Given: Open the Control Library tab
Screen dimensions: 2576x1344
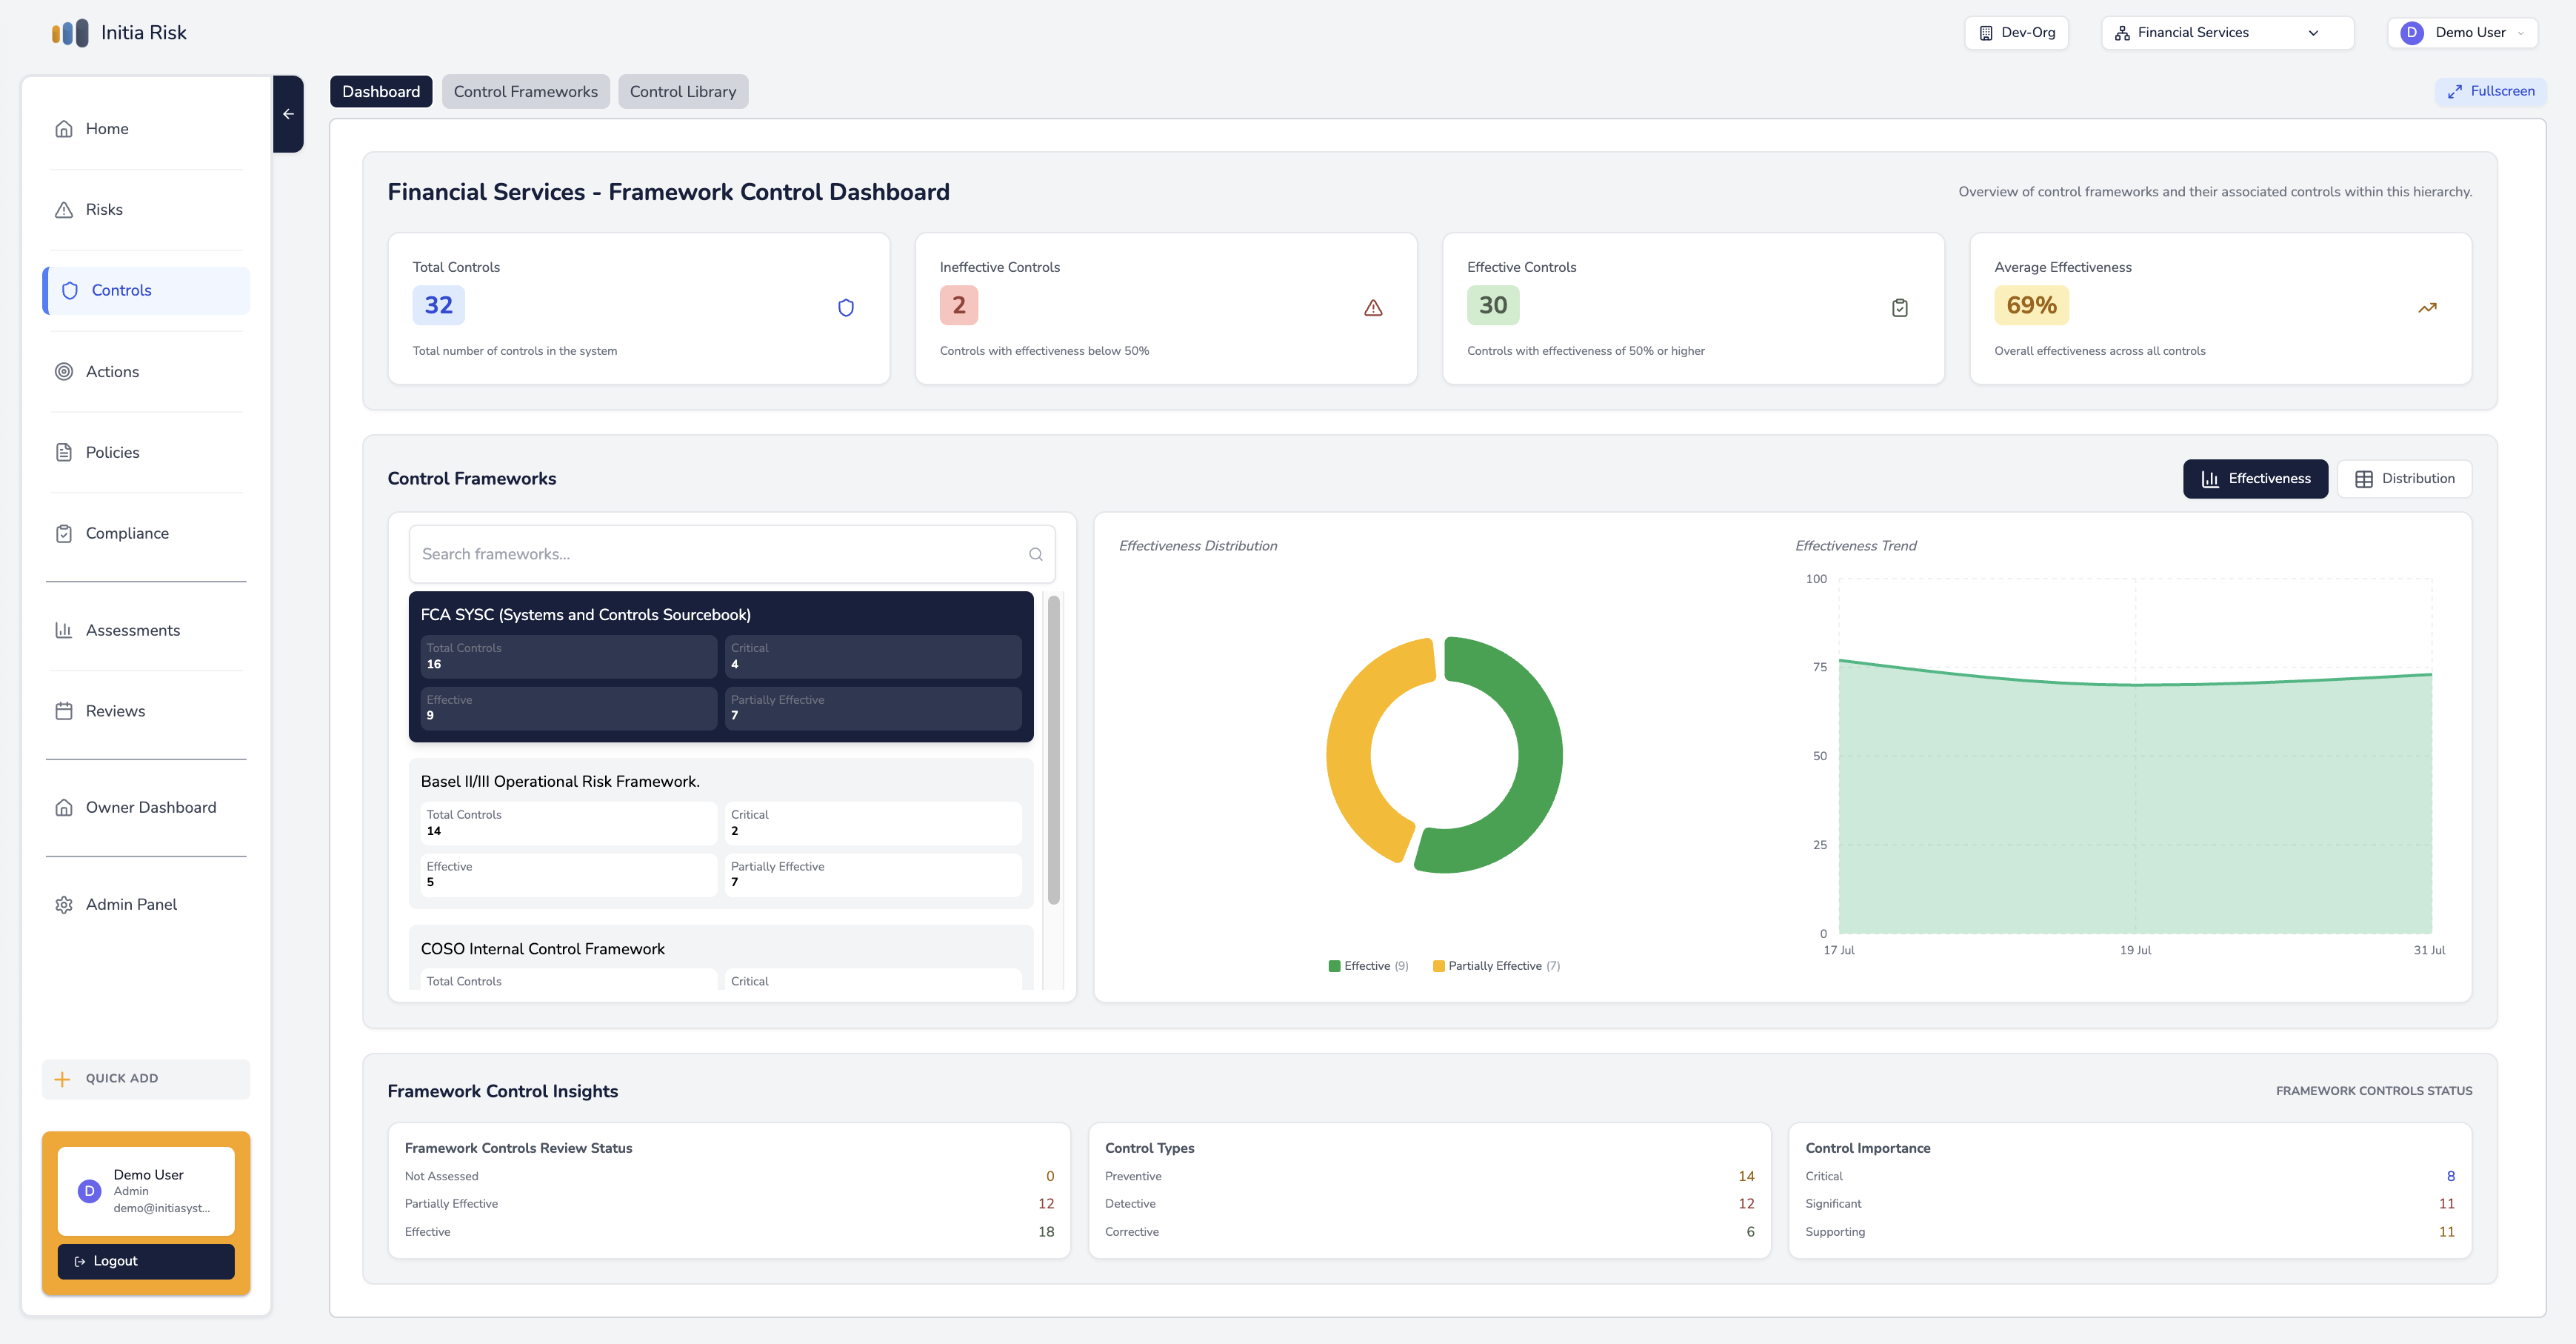Looking at the screenshot, I should (x=682, y=92).
